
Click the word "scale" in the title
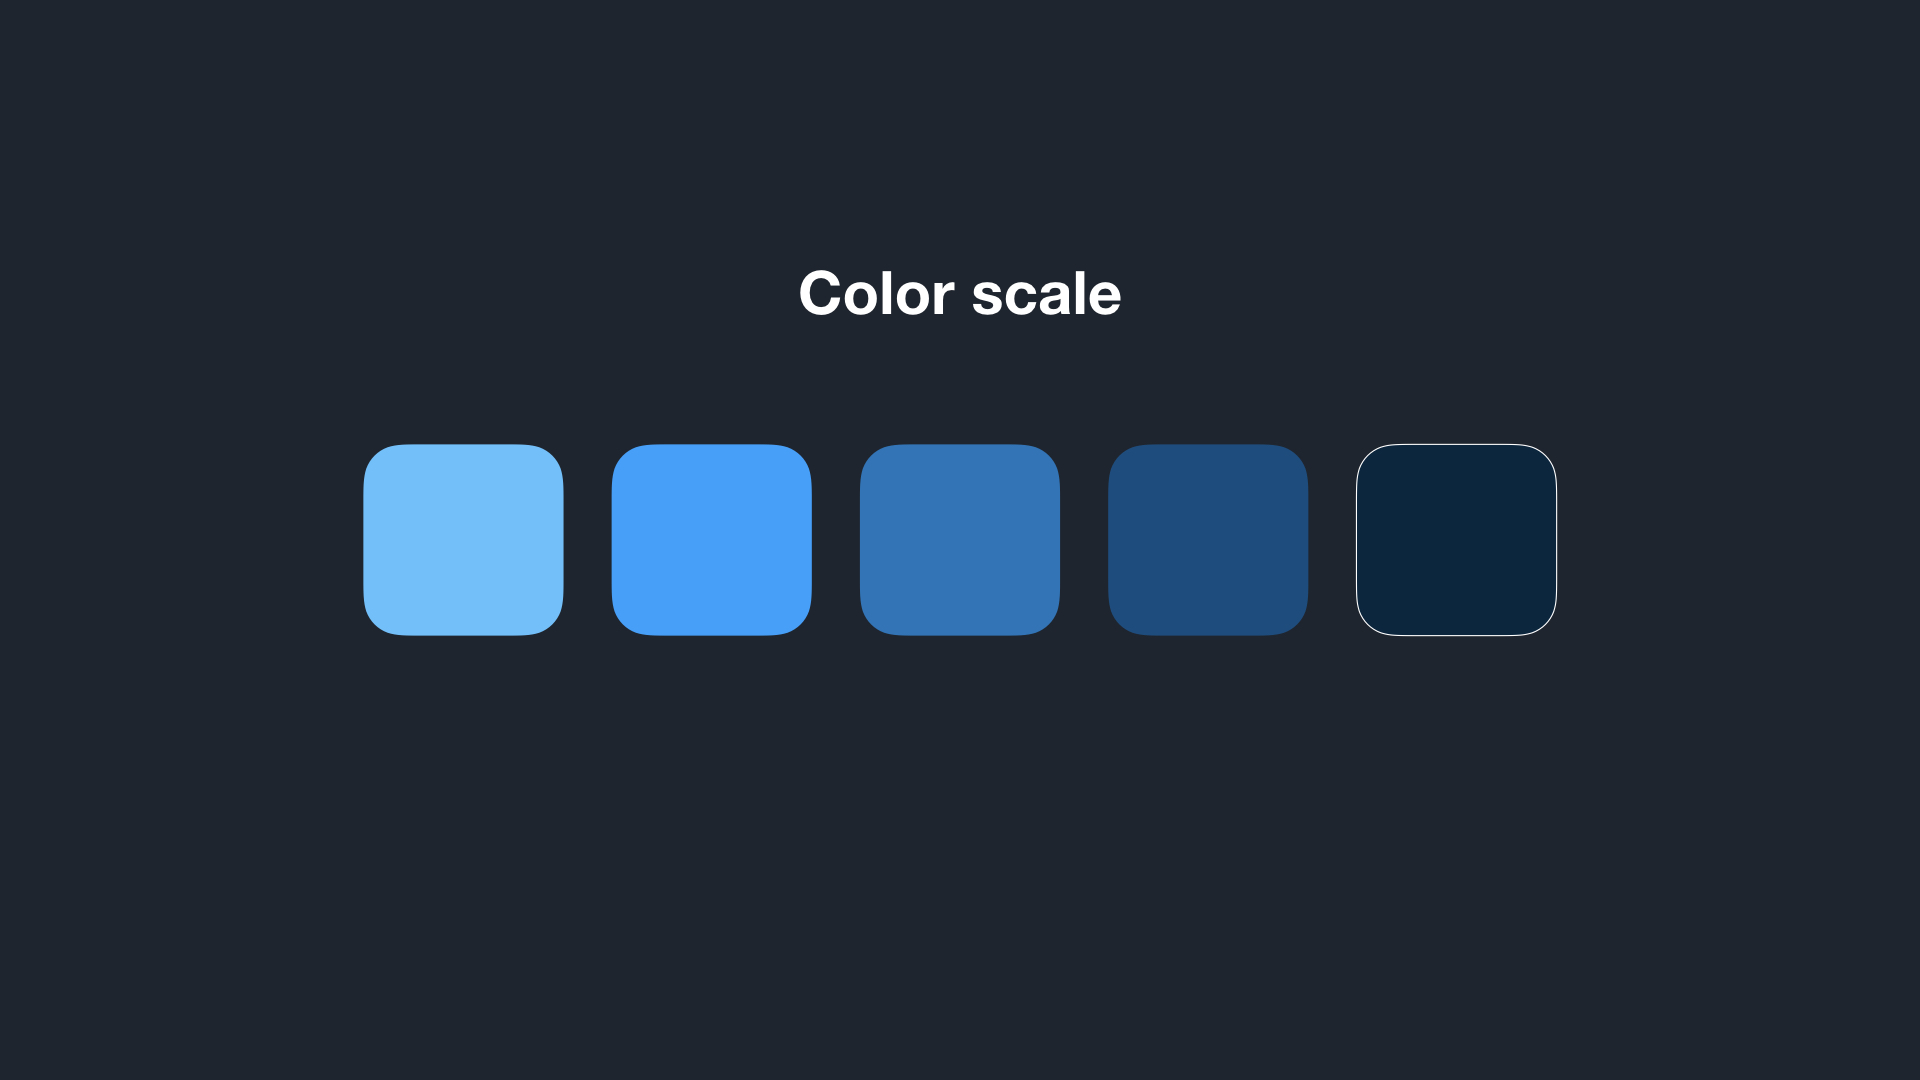[1046, 294]
